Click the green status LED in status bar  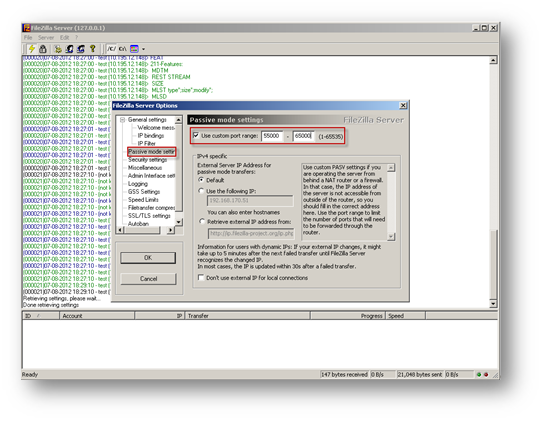tap(479, 375)
